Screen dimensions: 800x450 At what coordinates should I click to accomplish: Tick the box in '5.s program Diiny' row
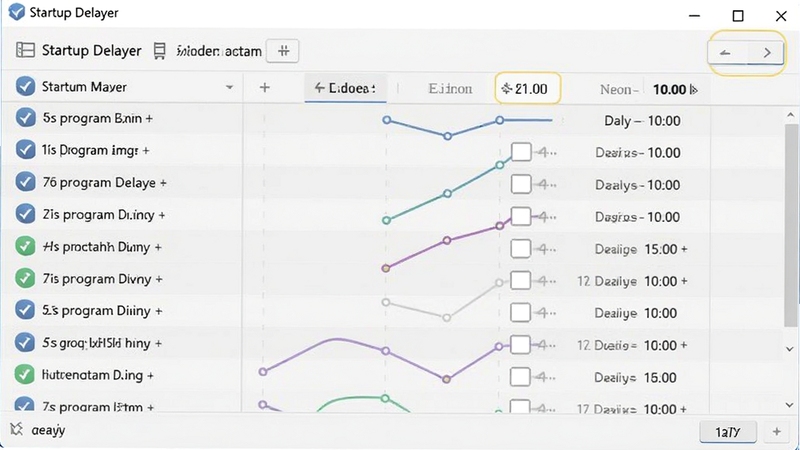[520, 313]
